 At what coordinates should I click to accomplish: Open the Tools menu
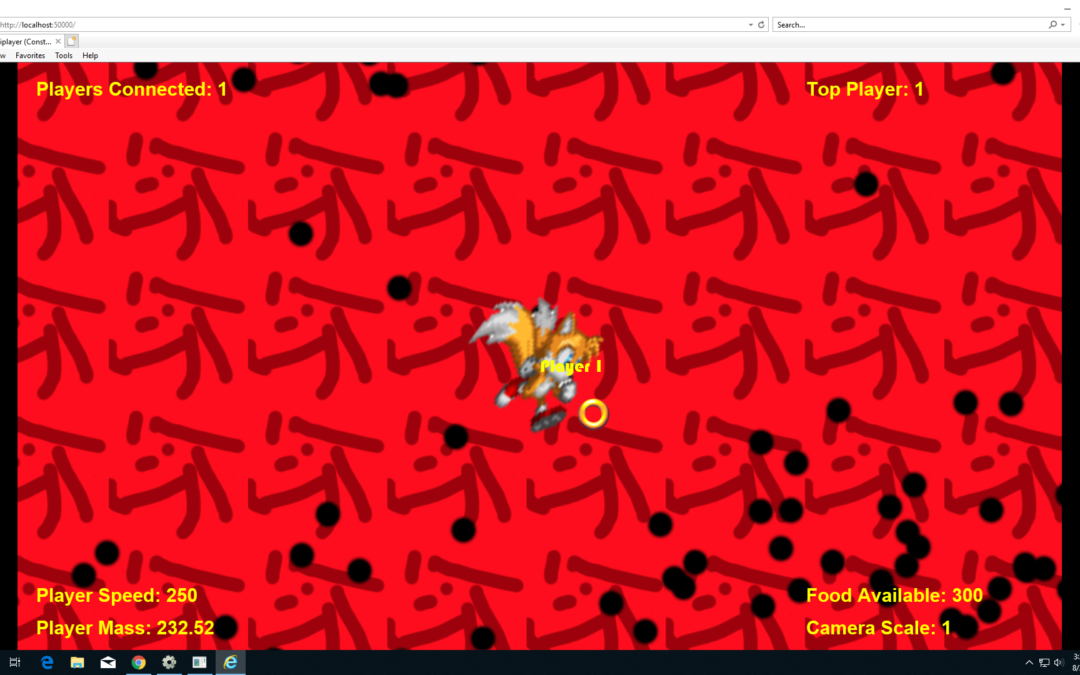tap(63, 56)
